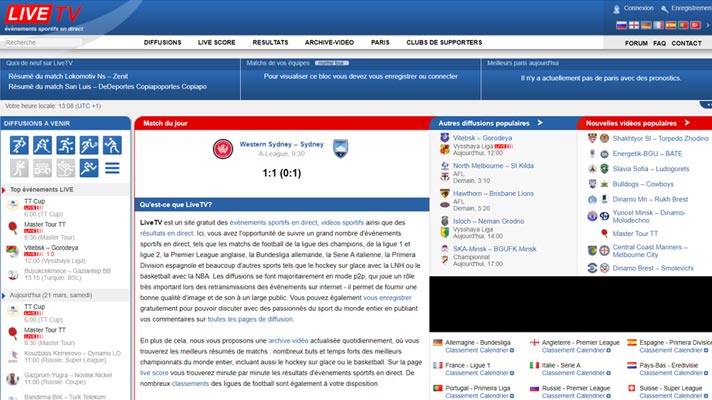
Task: Click the Switzerland flag next to Super League
Action: click(632, 388)
